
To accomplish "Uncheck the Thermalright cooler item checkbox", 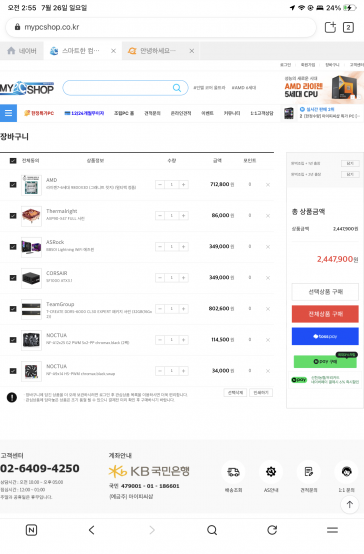I will 13,216.
